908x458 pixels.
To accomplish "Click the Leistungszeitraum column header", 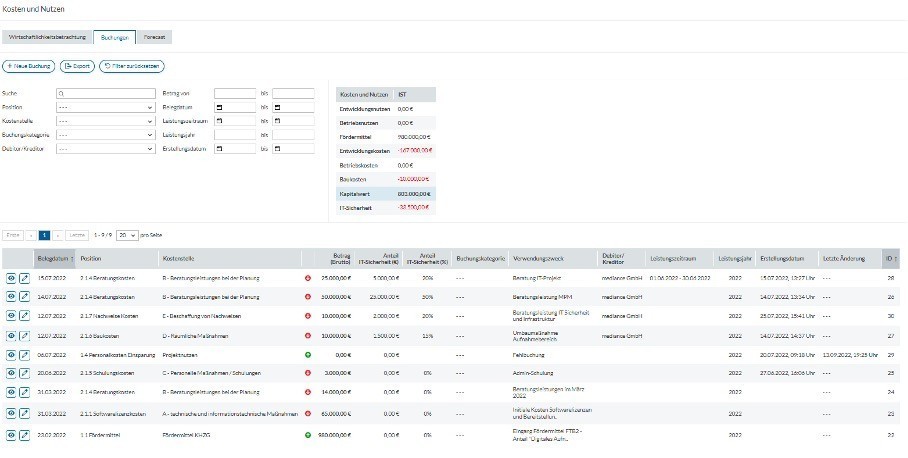I will coord(679,259).
